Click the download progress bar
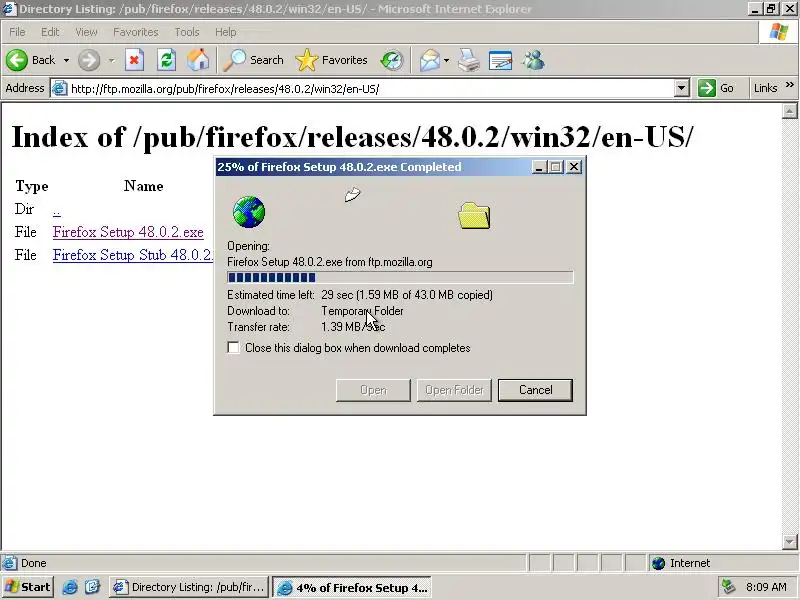 pos(400,278)
